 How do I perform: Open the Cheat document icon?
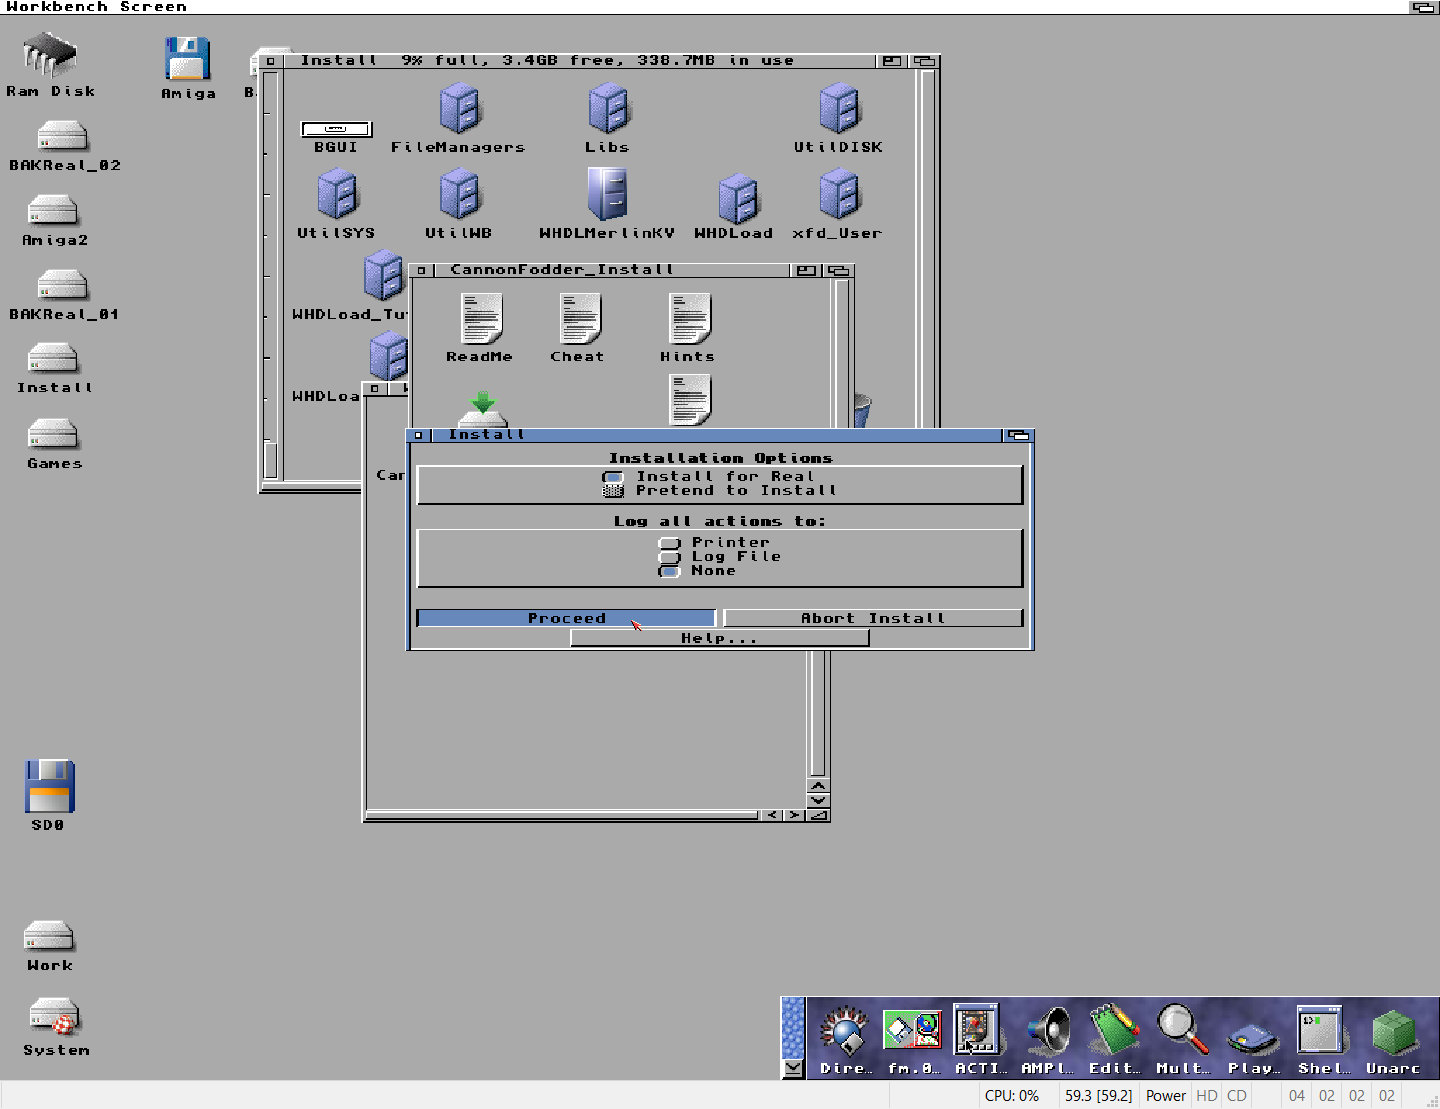(580, 319)
